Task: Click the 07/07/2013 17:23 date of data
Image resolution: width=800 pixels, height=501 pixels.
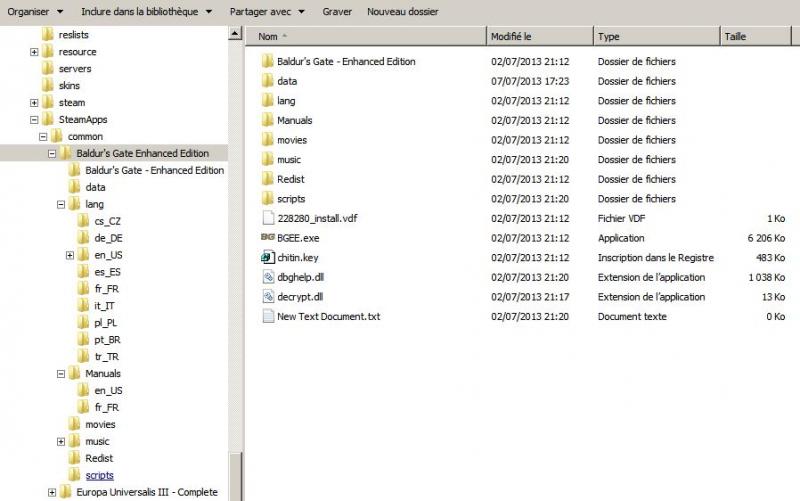Action: coord(530,81)
